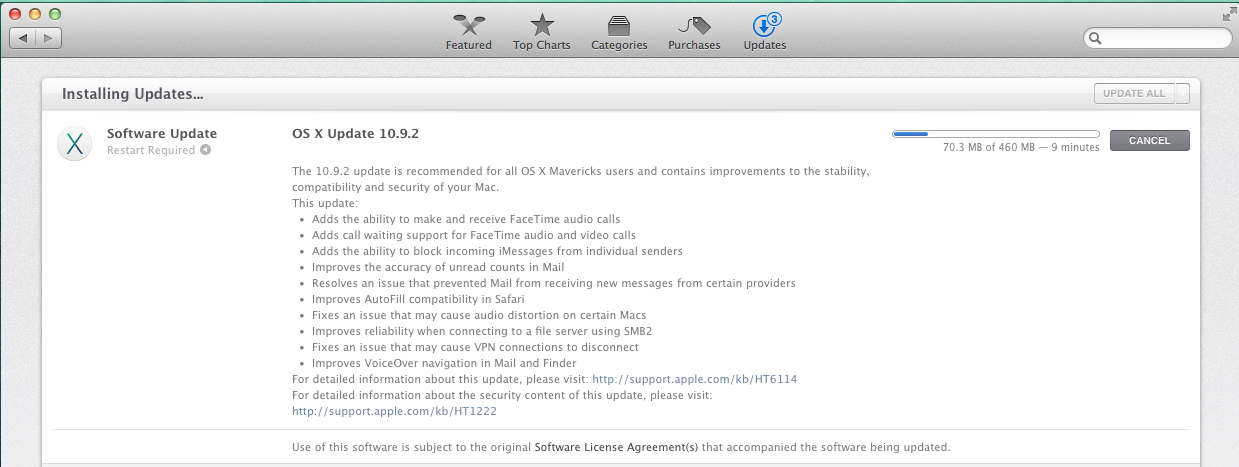The width and height of the screenshot is (1239, 467).
Task: Open the Software License Agreement(s) link
Action: click(x=616, y=447)
